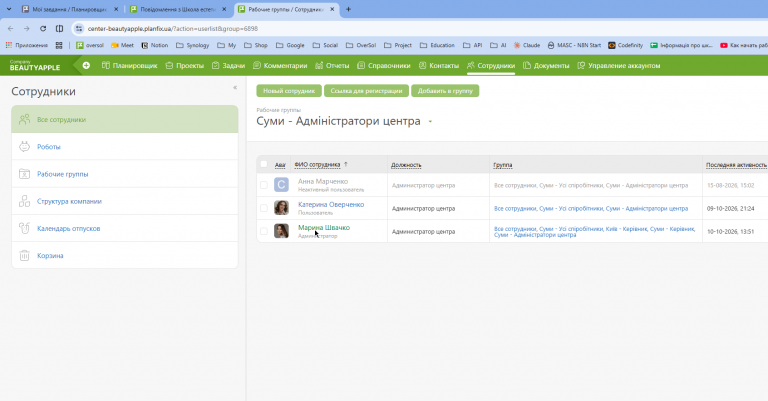Image resolution: width=768 pixels, height=401 pixels.
Task: Sort by ФИО сотрудника column
Action: point(317,165)
